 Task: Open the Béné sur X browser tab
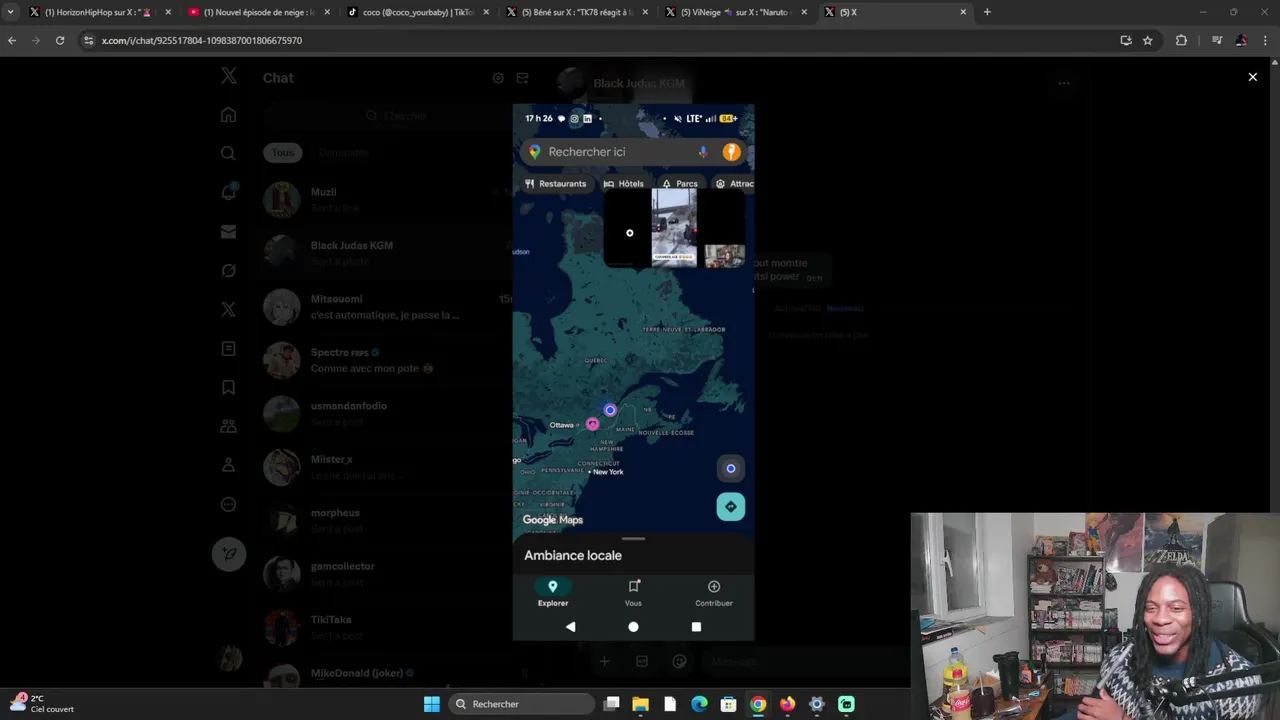click(x=578, y=12)
